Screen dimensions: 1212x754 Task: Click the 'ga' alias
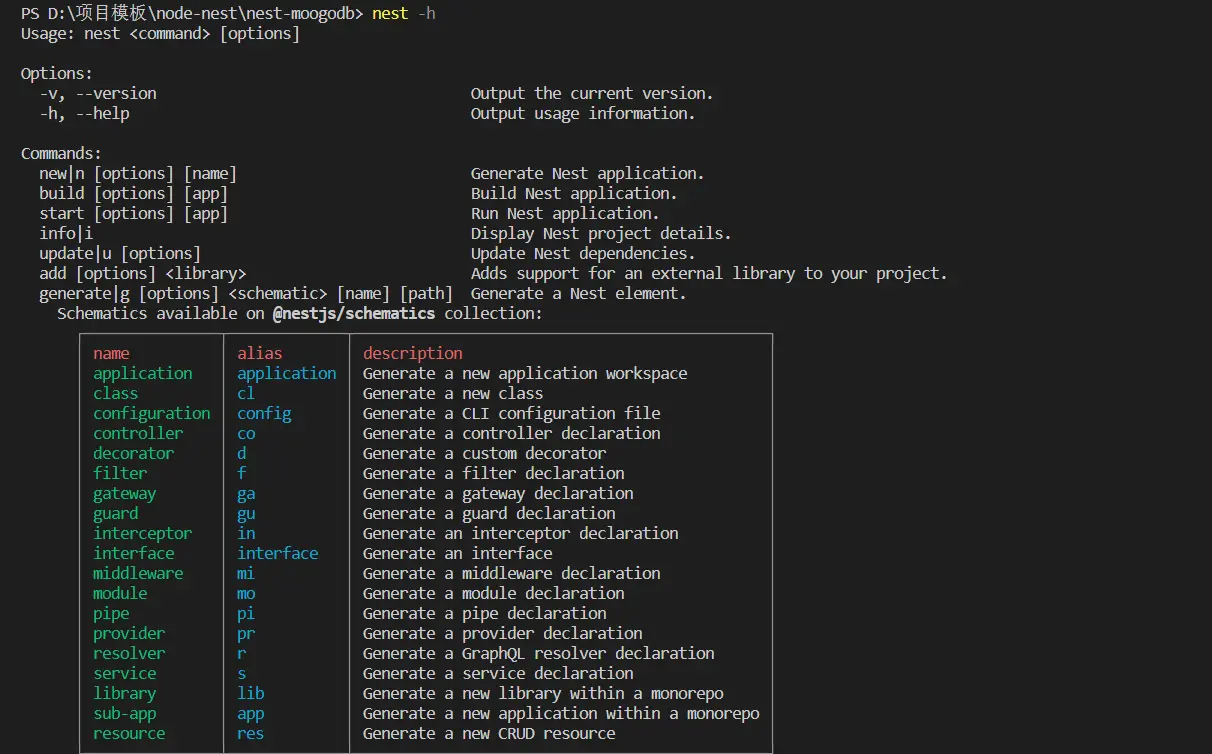click(x=246, y=493)
